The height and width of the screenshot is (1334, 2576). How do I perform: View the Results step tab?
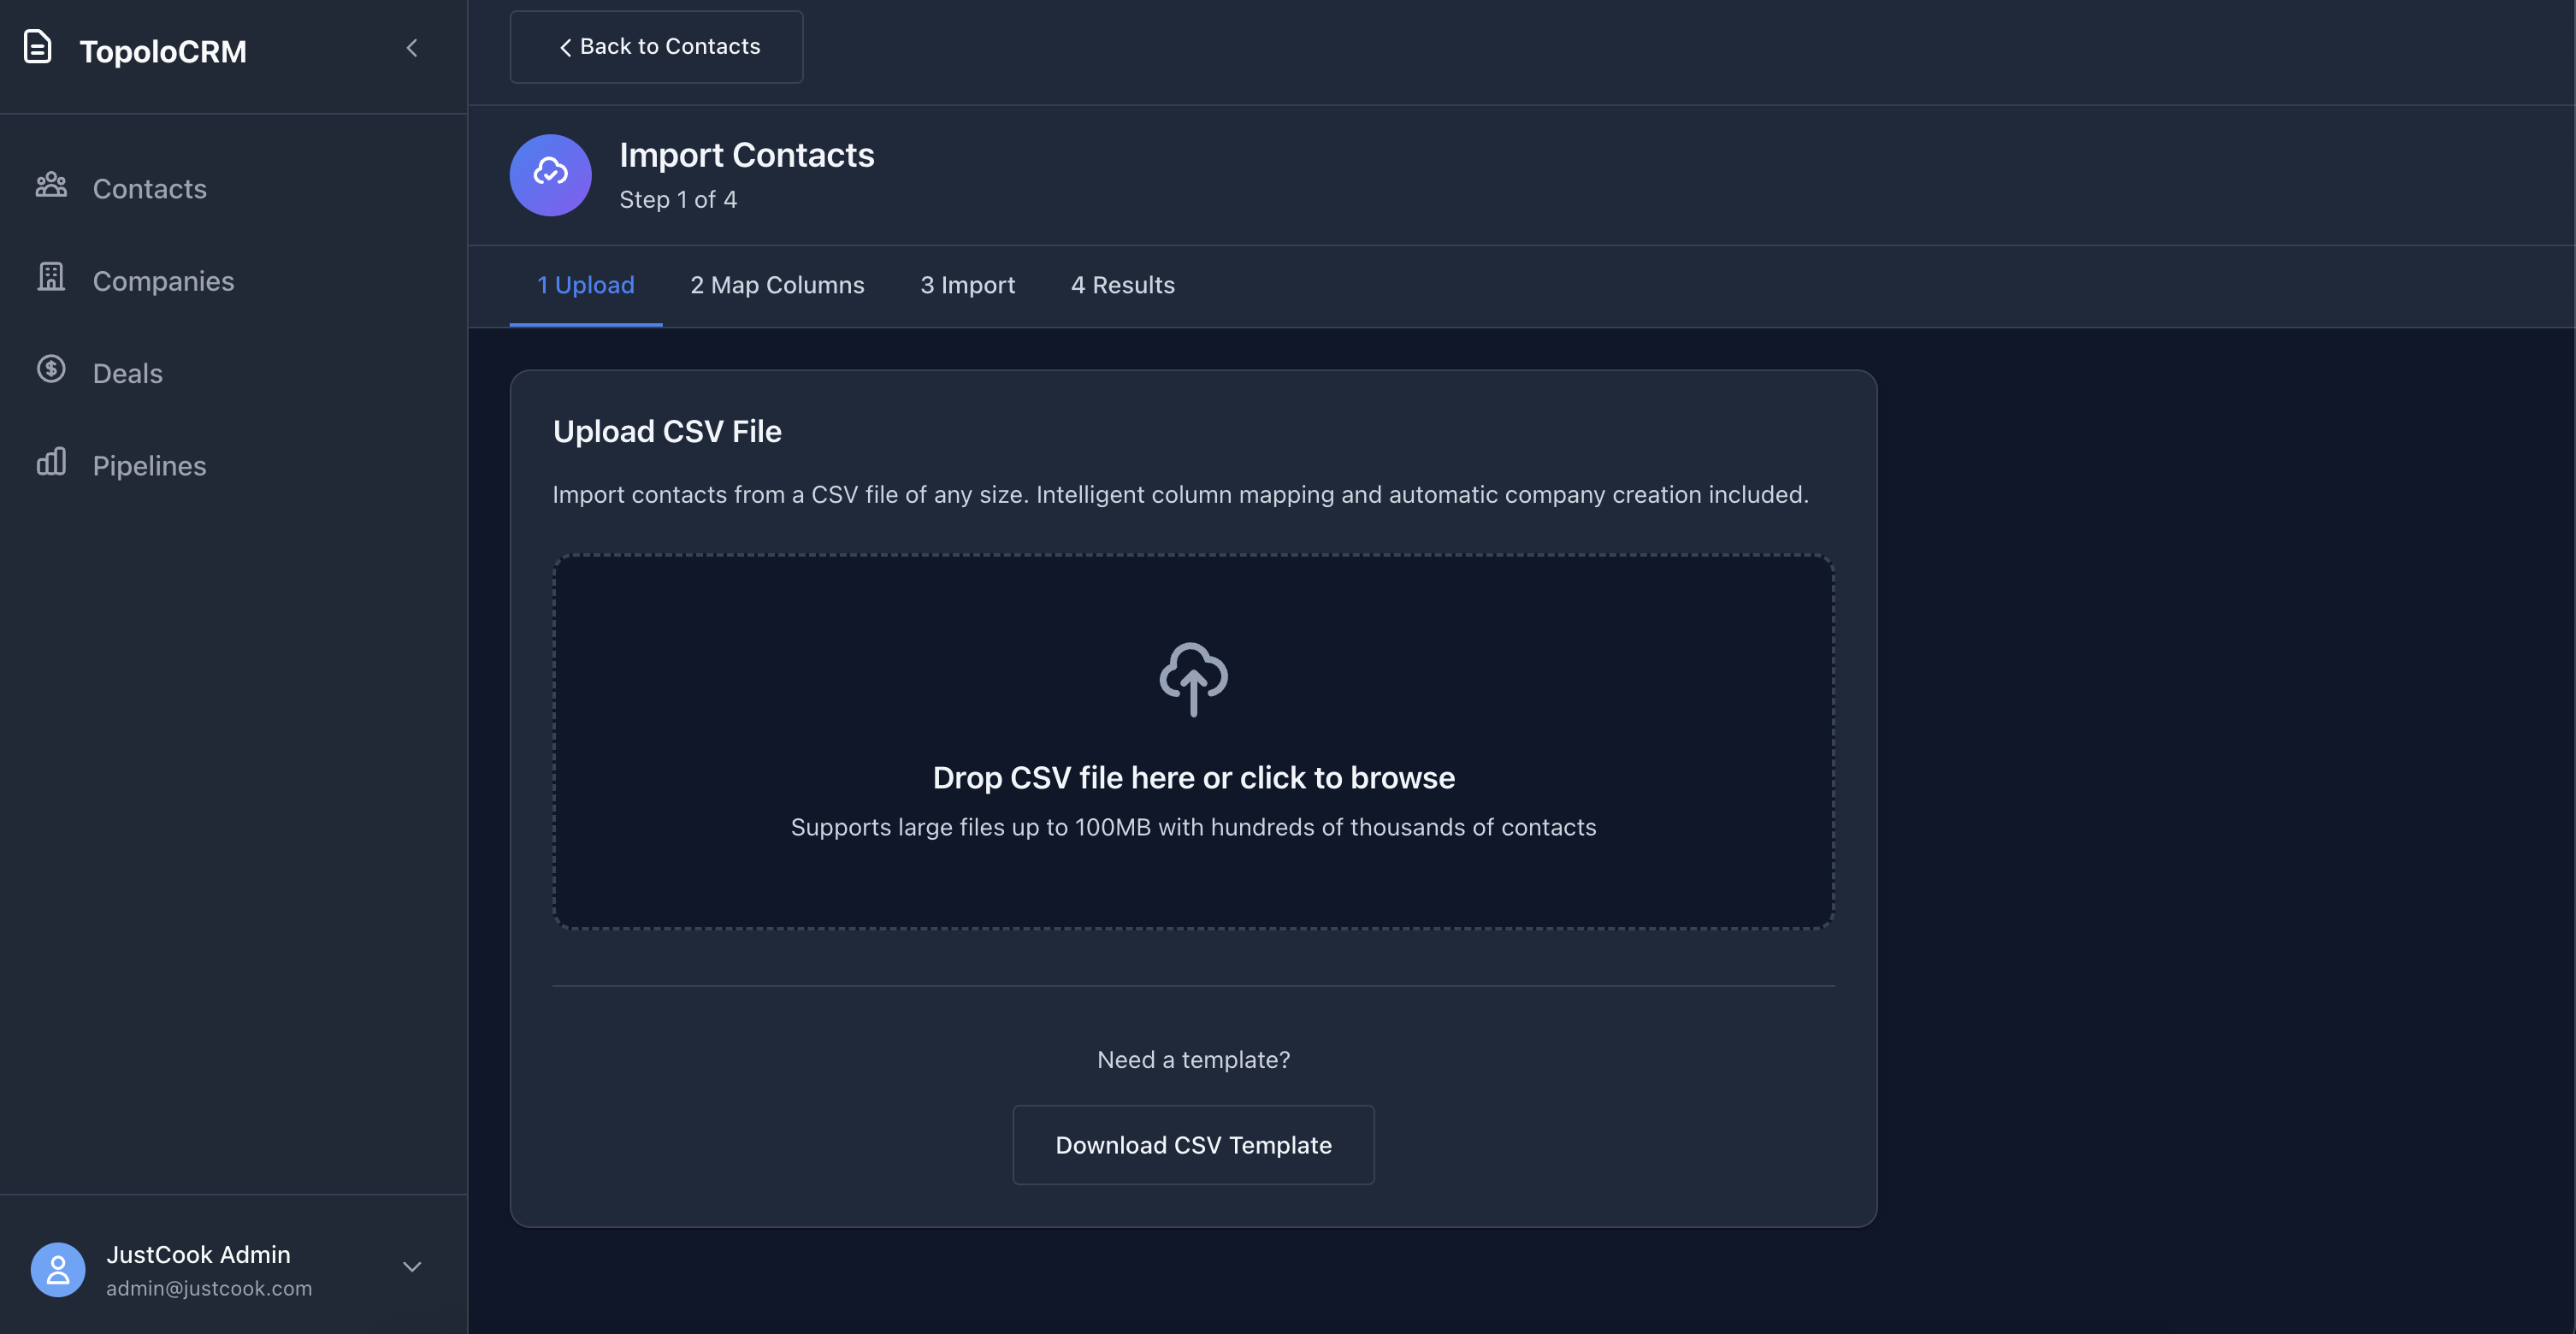1123,285
